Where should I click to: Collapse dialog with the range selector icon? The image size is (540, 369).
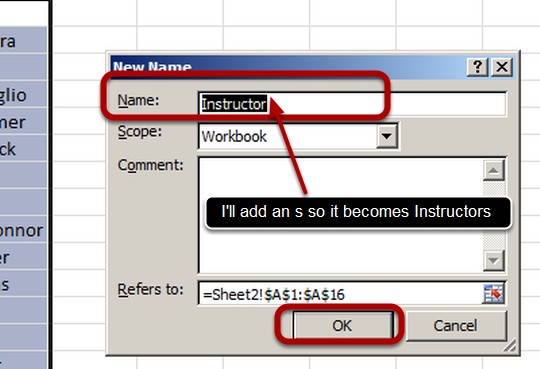click(x=493, y=294)
